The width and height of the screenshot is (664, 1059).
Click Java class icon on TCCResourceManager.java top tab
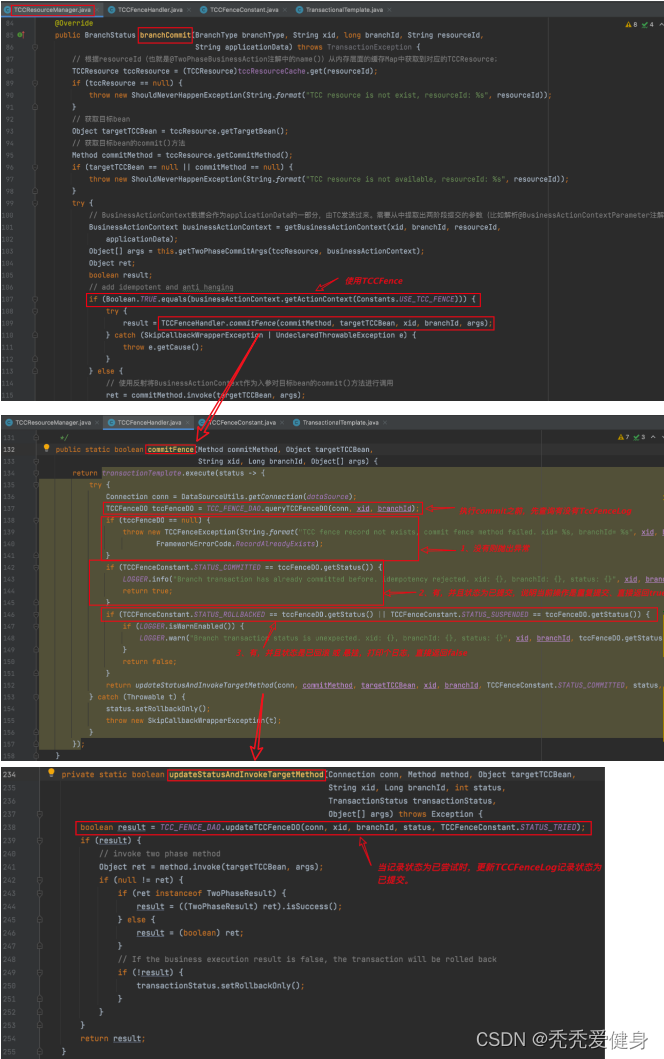[x=7, y=9]
